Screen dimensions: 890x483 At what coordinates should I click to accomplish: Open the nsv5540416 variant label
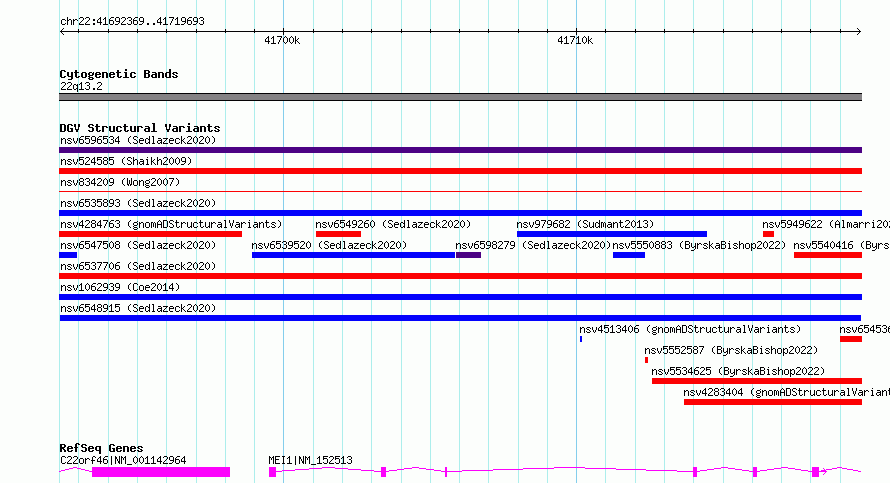click(841, 245)
